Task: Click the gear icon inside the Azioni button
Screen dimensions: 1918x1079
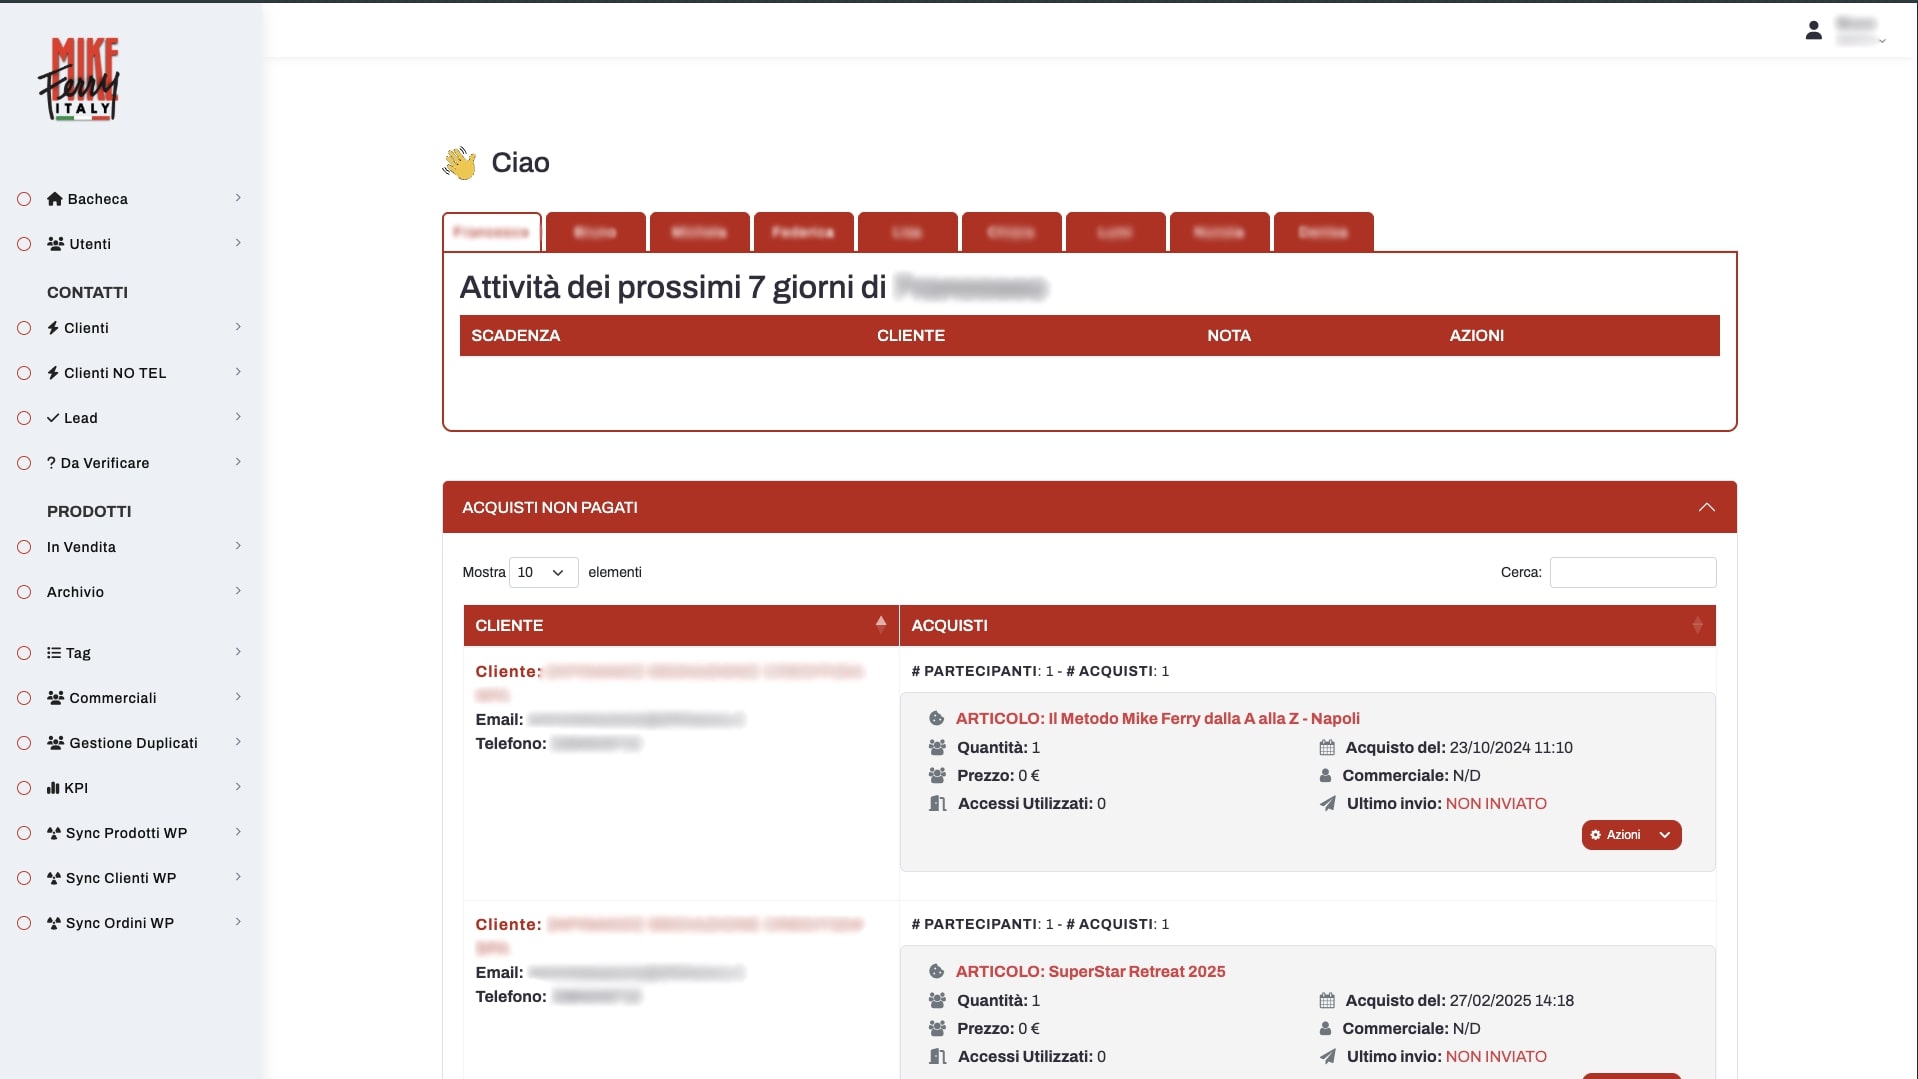Action: 1598,835
